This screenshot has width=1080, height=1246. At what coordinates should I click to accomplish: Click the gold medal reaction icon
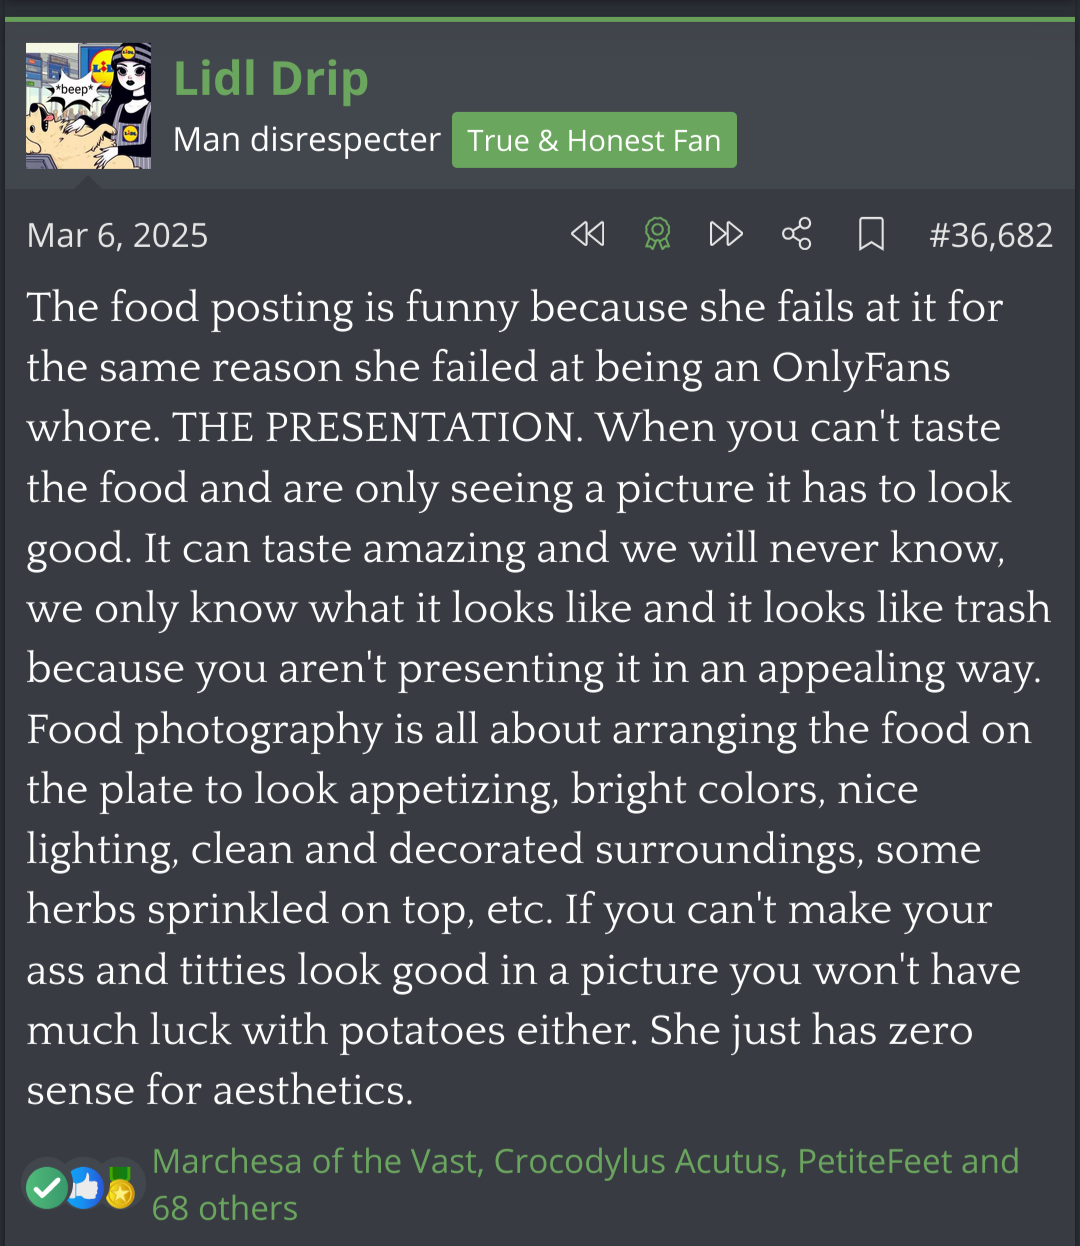120,1188
